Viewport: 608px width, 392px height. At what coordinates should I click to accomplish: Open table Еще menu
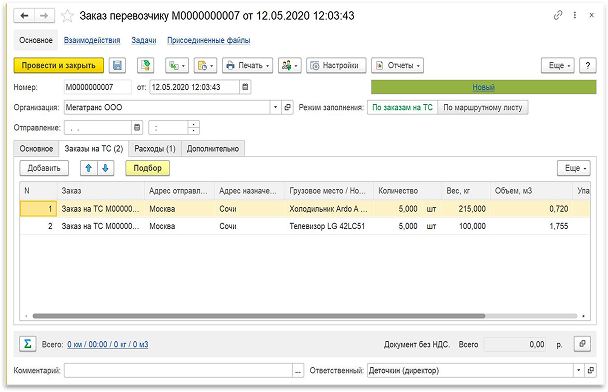click(x=574, y=168)
